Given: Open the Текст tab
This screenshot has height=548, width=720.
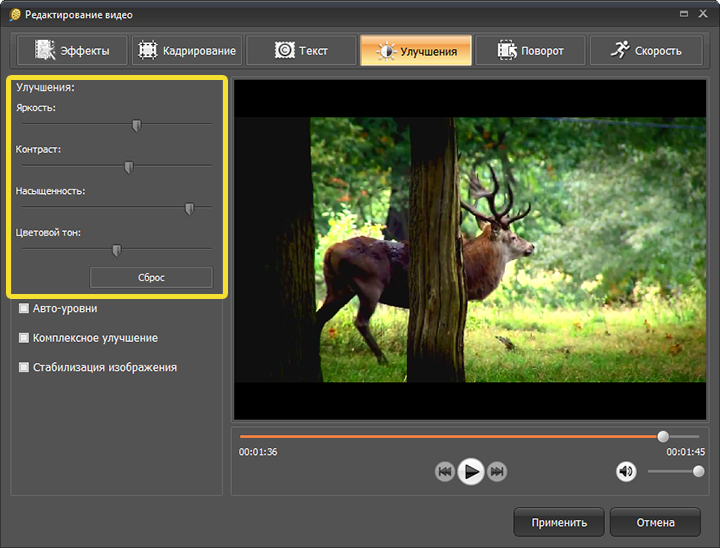Looking at the screenshot, I should (300, 50).
